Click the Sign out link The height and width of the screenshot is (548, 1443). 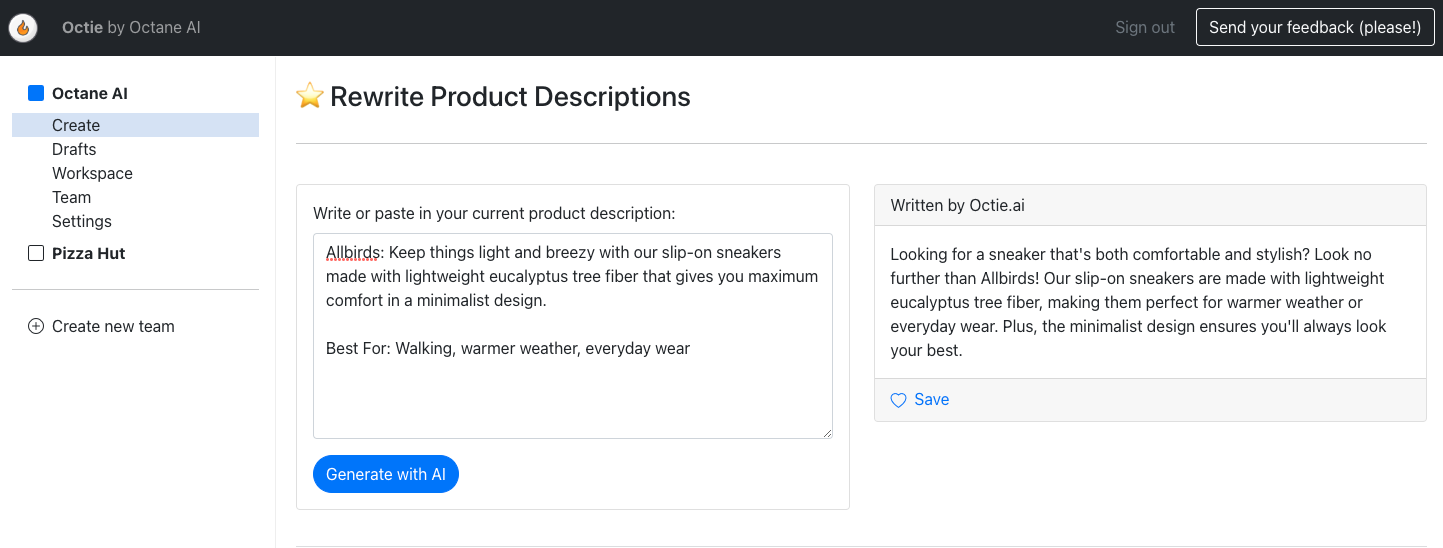point(1145,27)
